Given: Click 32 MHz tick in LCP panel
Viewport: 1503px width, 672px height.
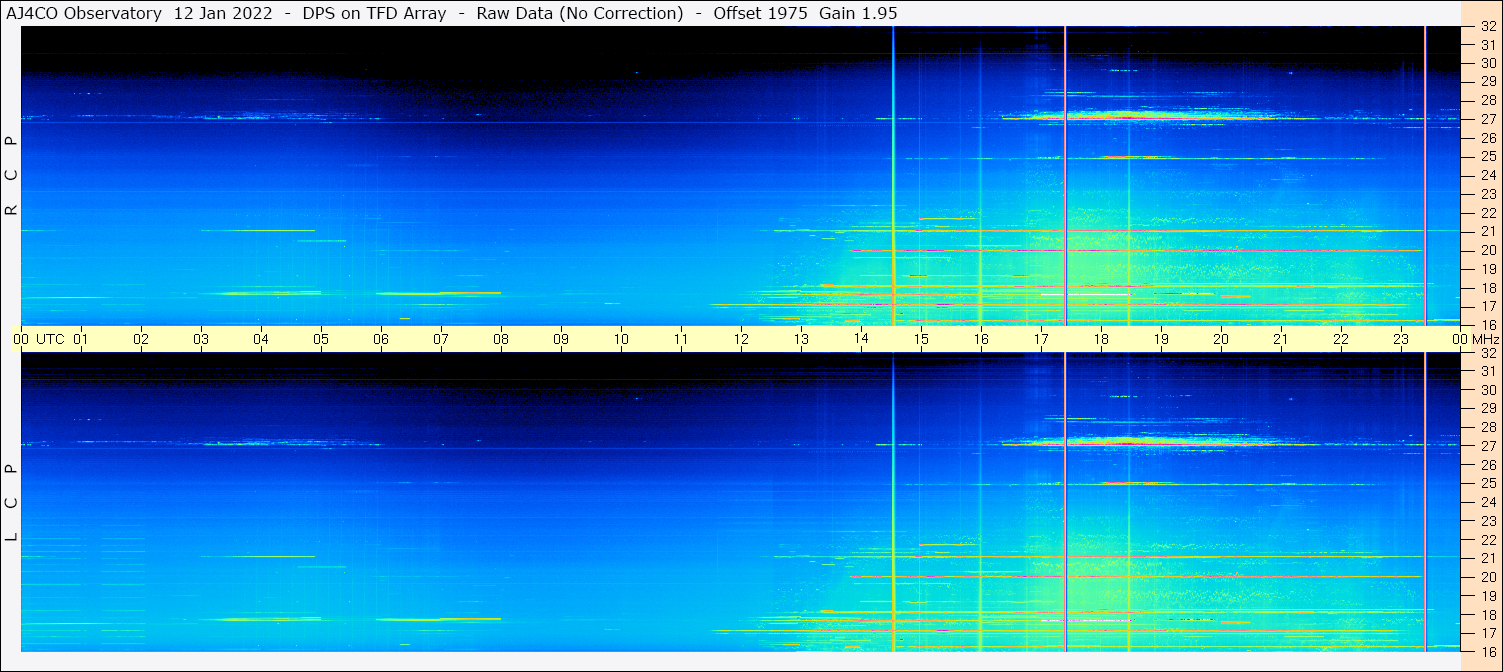Looking at the screenshot, I should pos(1488,353).
